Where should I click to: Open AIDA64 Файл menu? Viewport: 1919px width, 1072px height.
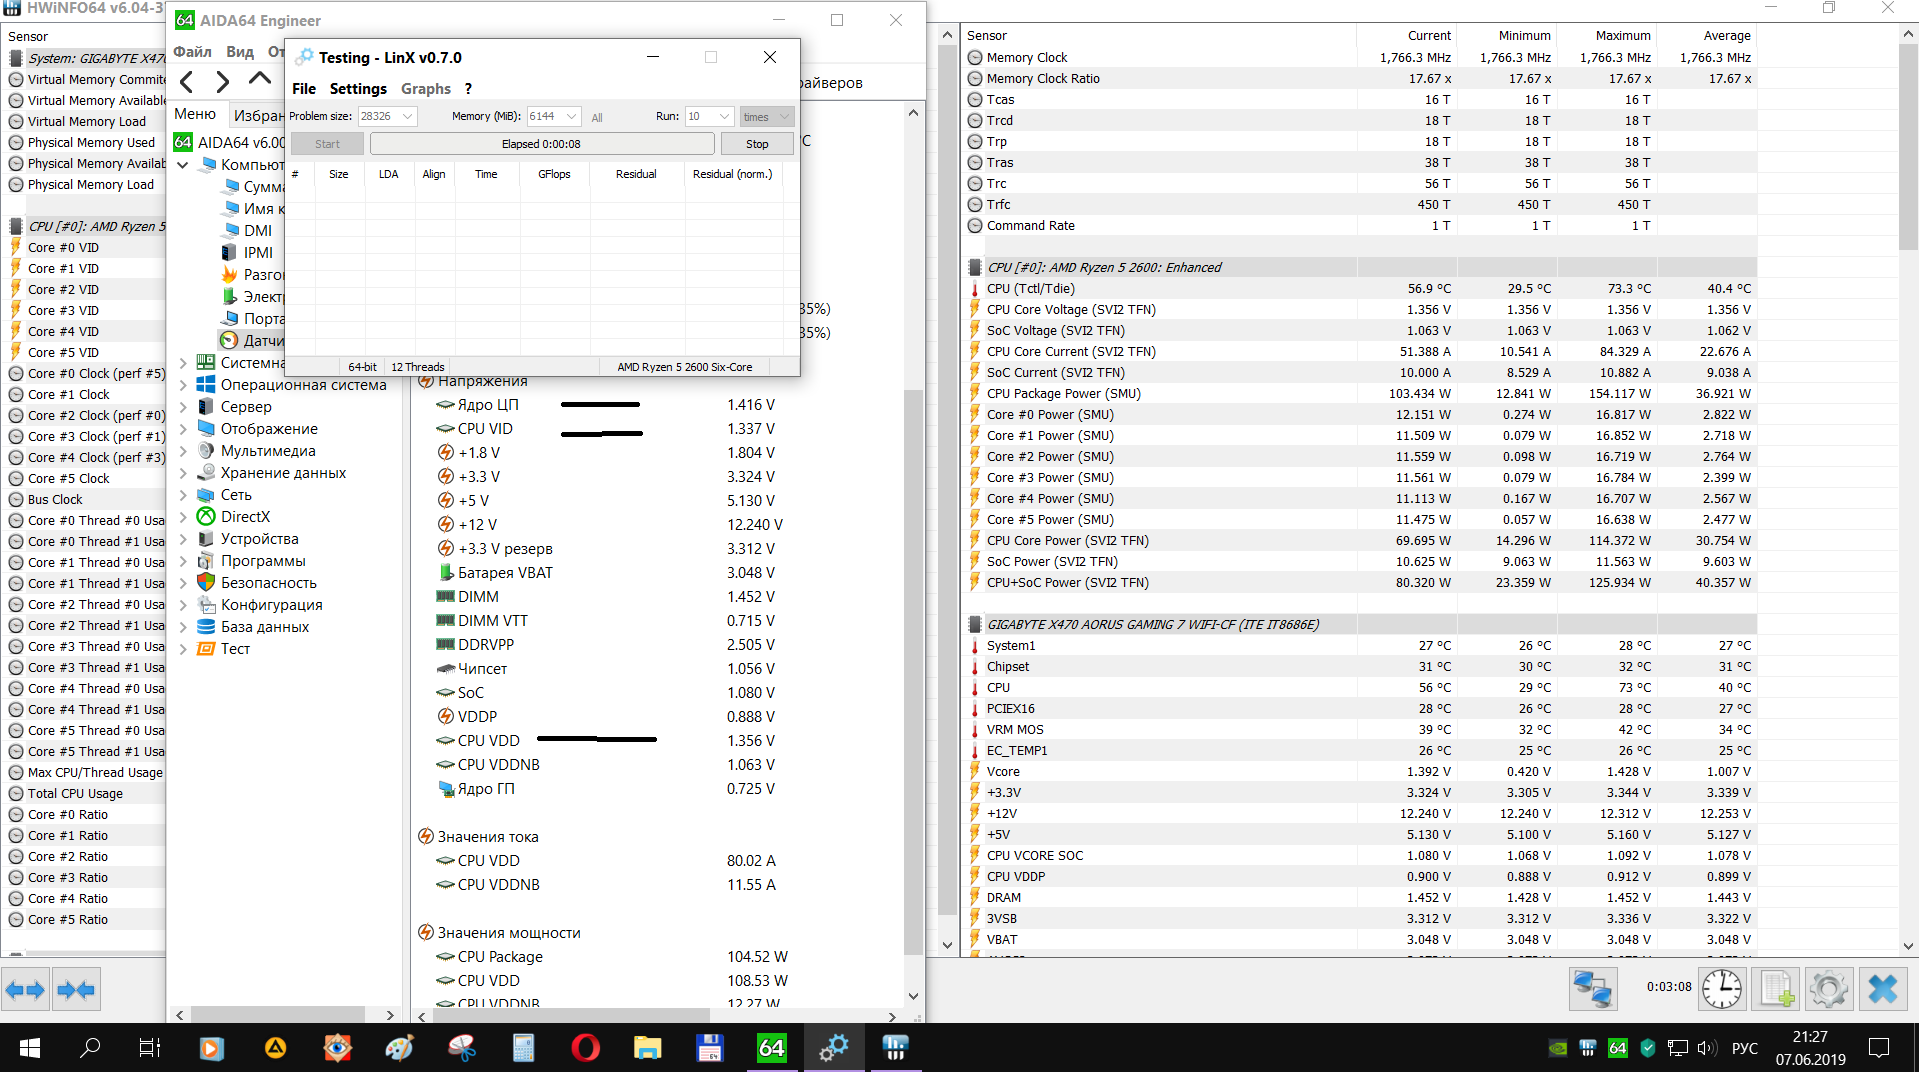(193, 52)
